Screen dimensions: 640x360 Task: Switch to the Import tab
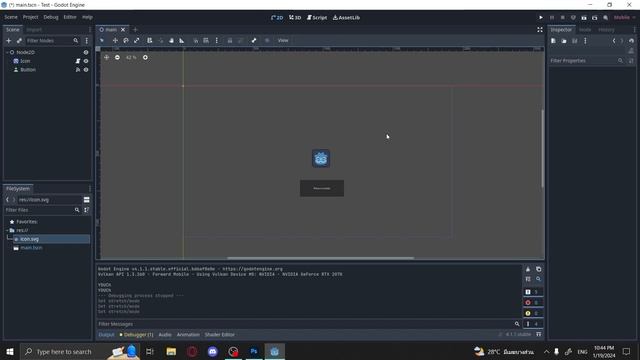coord(34,29)
